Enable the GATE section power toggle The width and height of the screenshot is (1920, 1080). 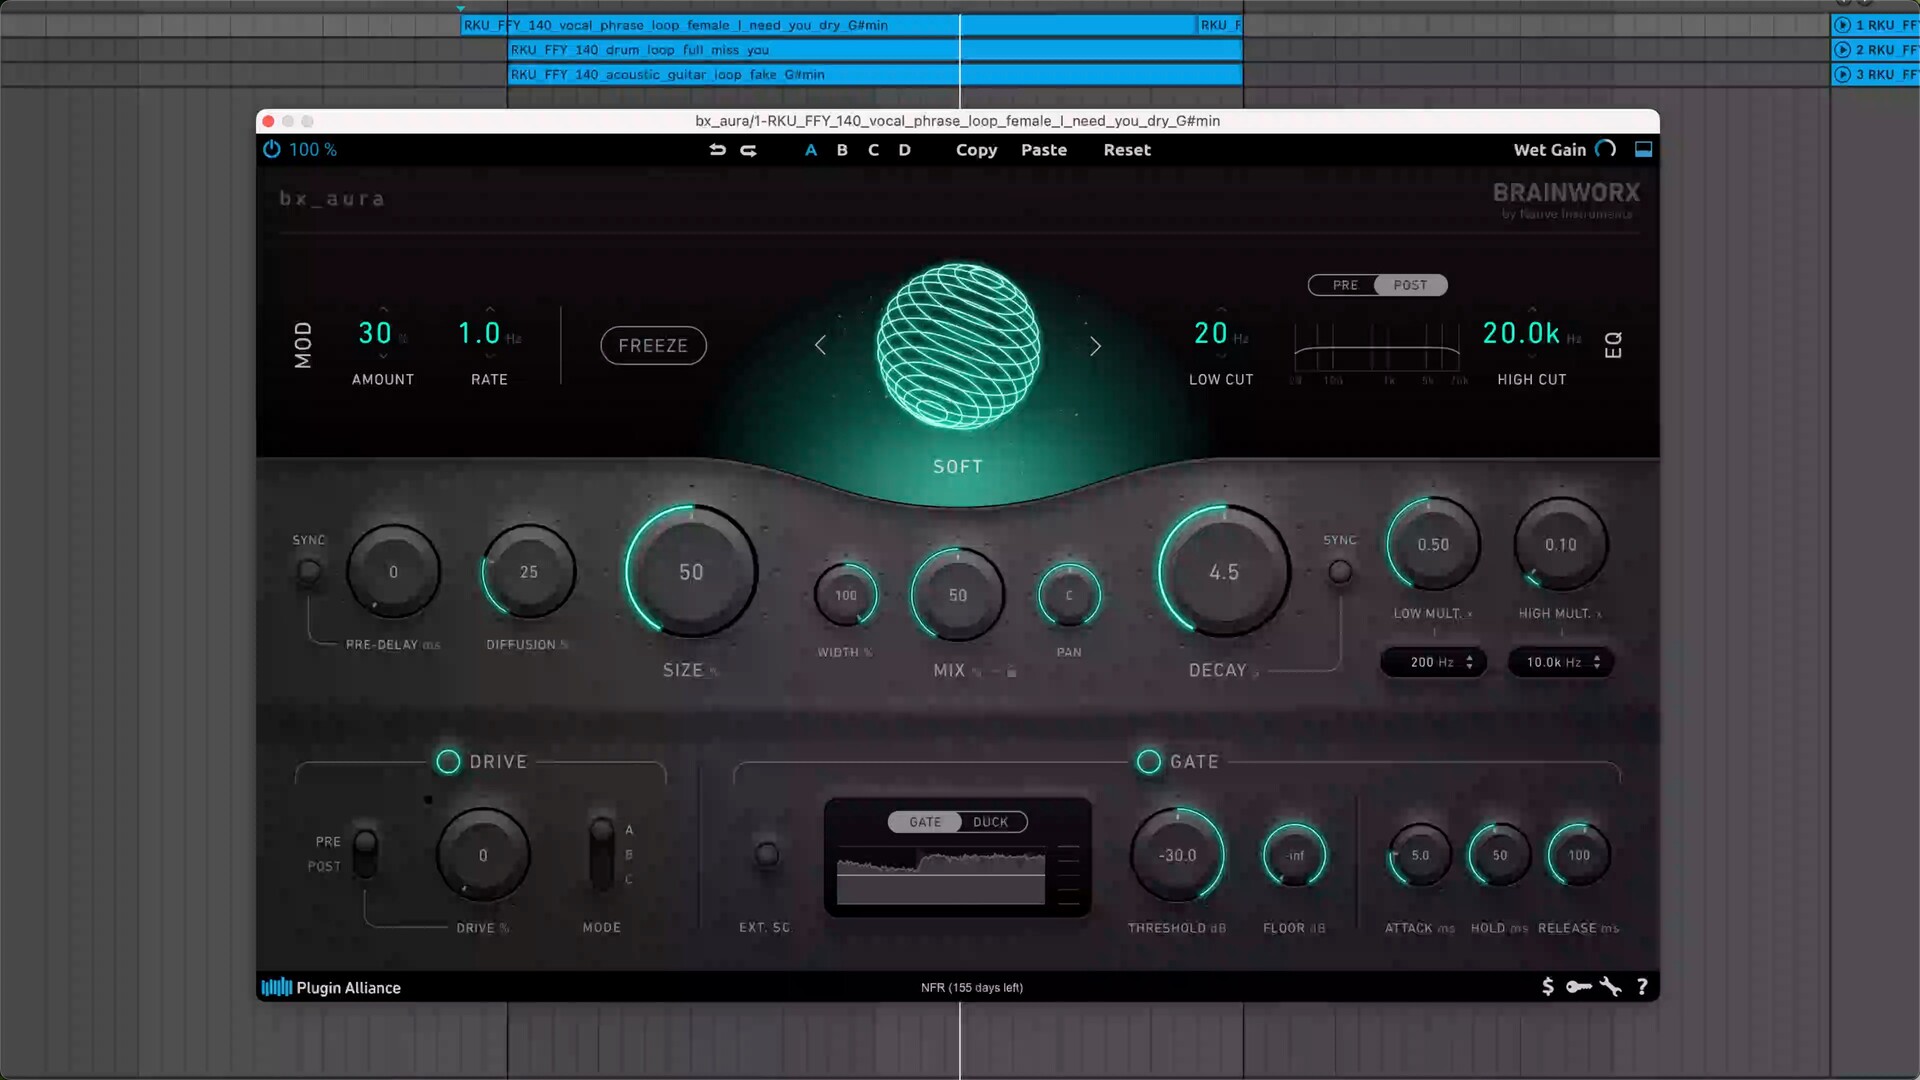pyautogui.click(x=1149, y=762)
